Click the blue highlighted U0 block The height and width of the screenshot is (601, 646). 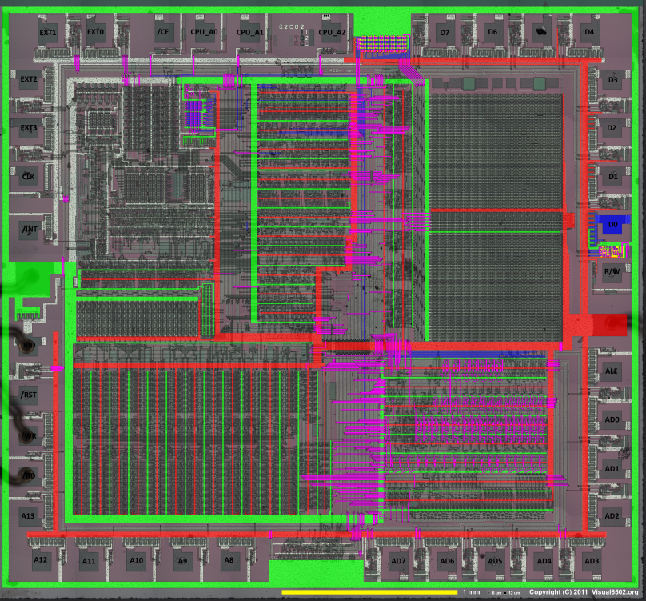pos(612,225)
